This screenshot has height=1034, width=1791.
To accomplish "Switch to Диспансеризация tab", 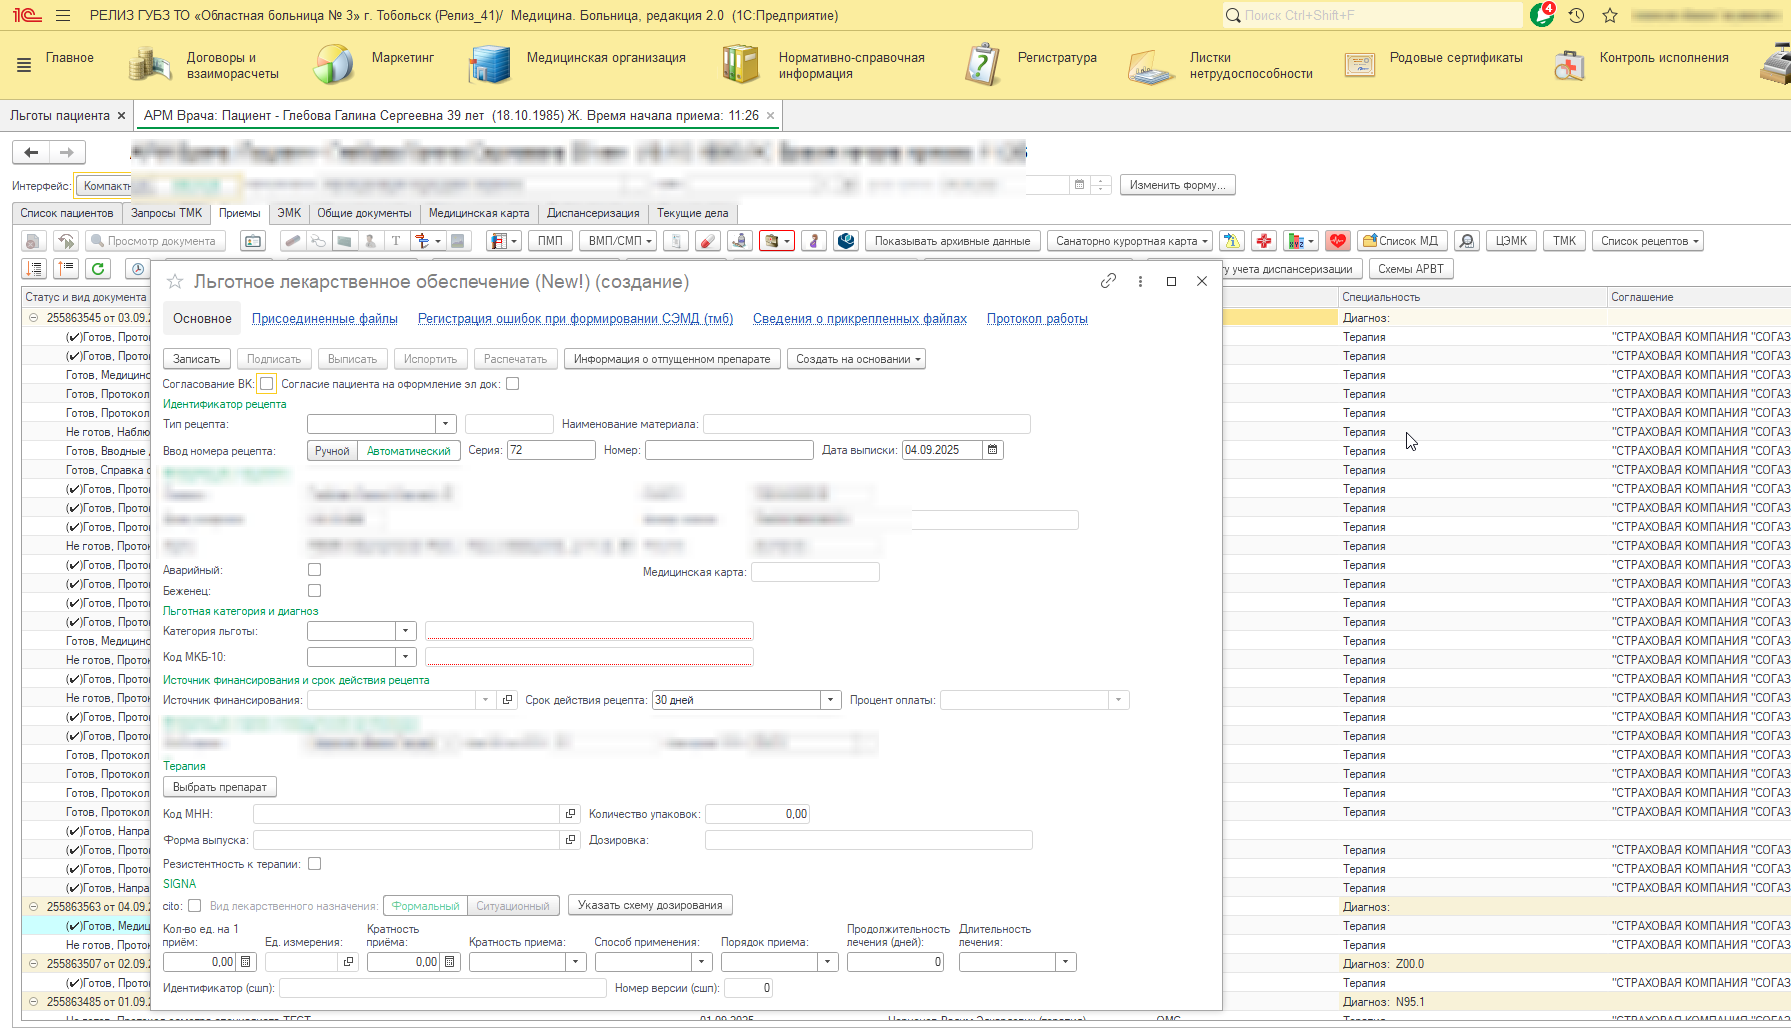I will (x=593, y=213).
